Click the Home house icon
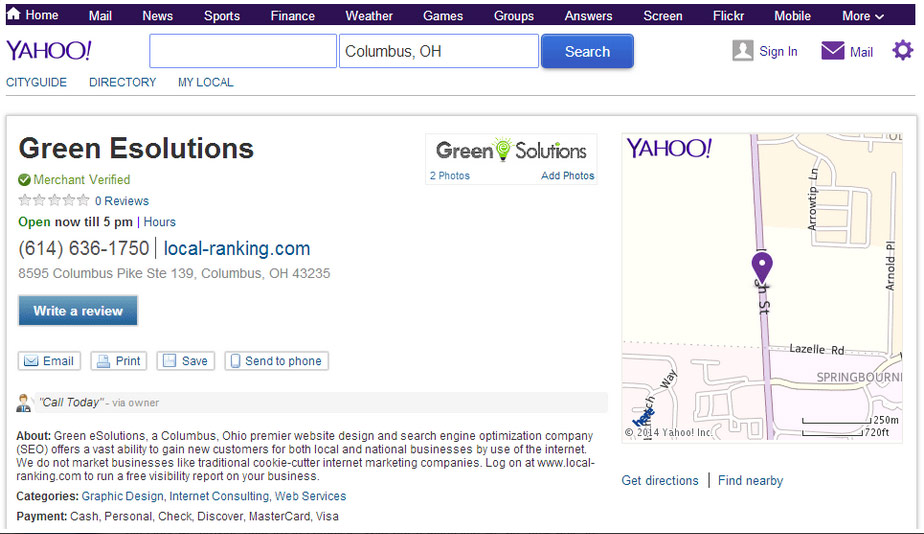924x534 pixels. pos(13,14)
